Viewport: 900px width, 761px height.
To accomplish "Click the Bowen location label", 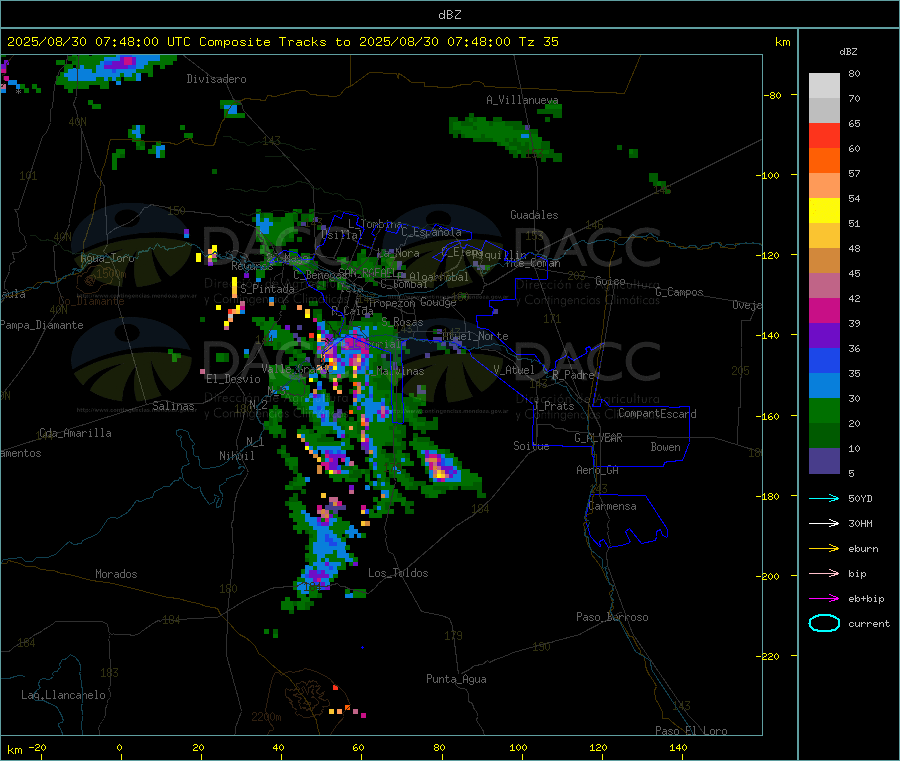I will [666, 447].
